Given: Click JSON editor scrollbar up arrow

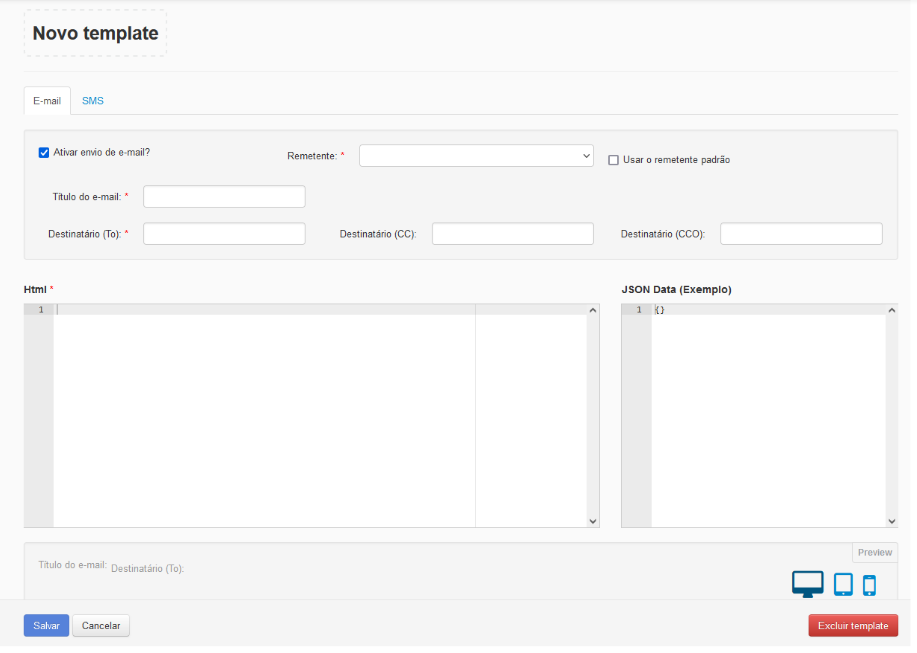Looking at the screenshot, I should pyautogui.click(x=891, y=310).
